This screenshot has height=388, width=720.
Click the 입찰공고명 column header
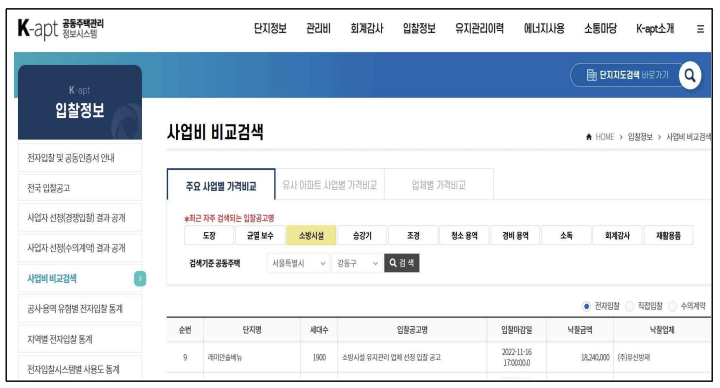tap(412, 330)
